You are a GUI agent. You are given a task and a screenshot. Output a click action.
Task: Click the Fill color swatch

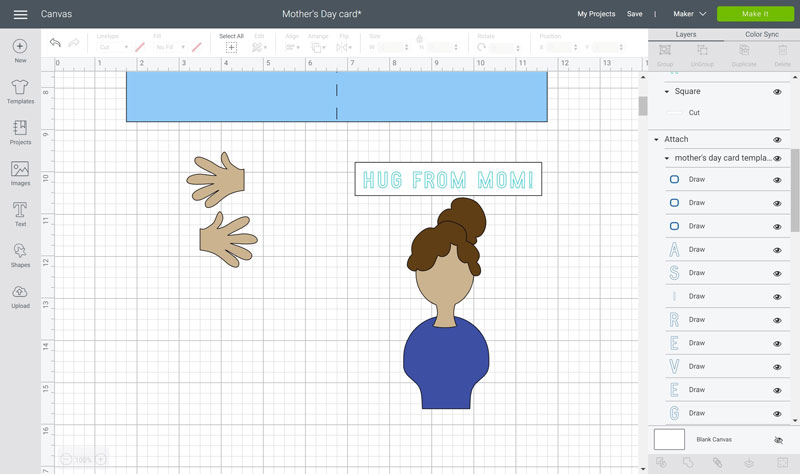[x=196, y=47]
